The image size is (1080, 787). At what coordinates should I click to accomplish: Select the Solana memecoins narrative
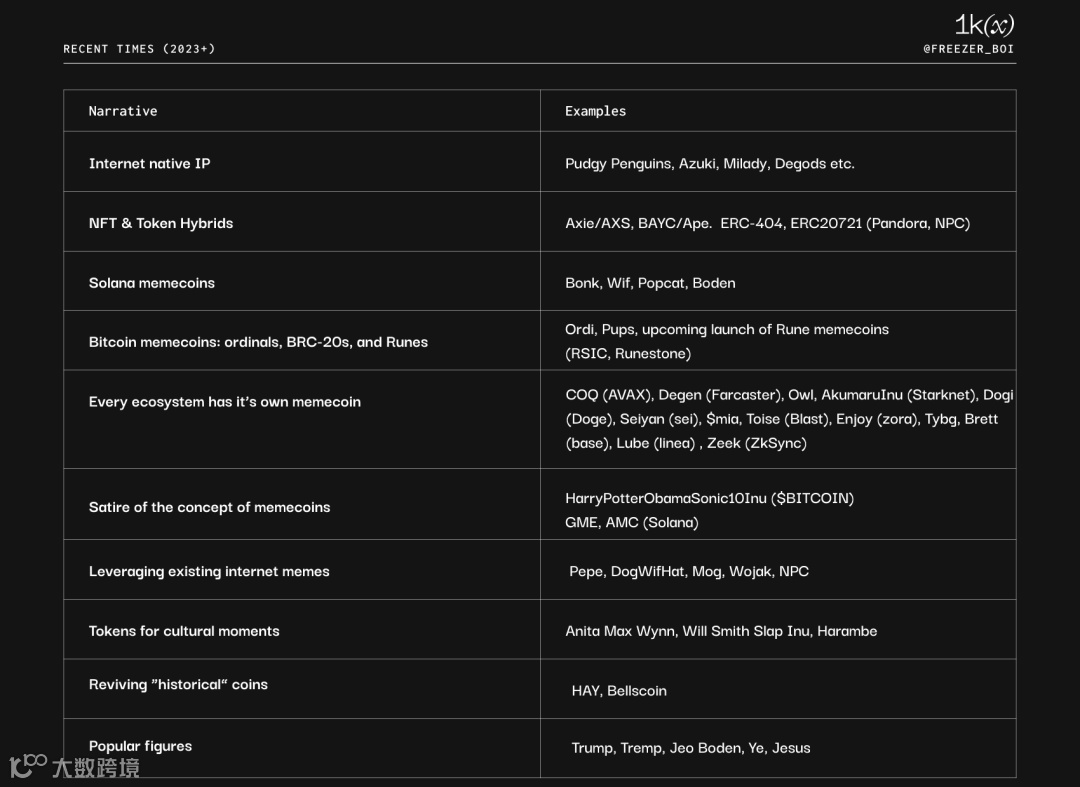click(152, 283)
